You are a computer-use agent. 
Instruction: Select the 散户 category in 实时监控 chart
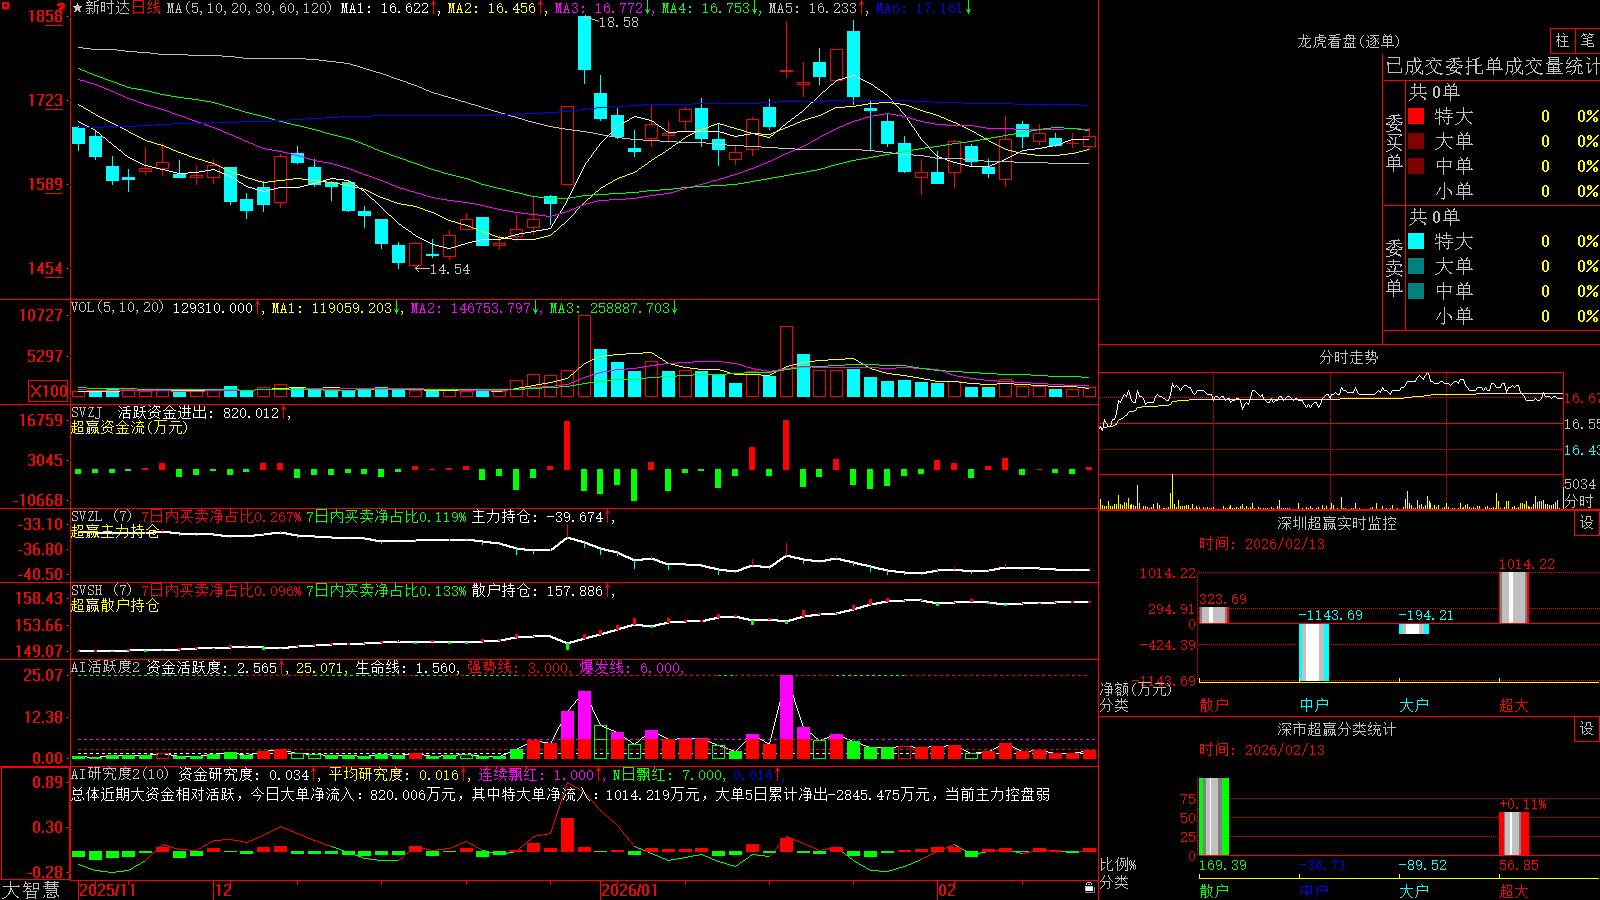[x=1214, y=705]
